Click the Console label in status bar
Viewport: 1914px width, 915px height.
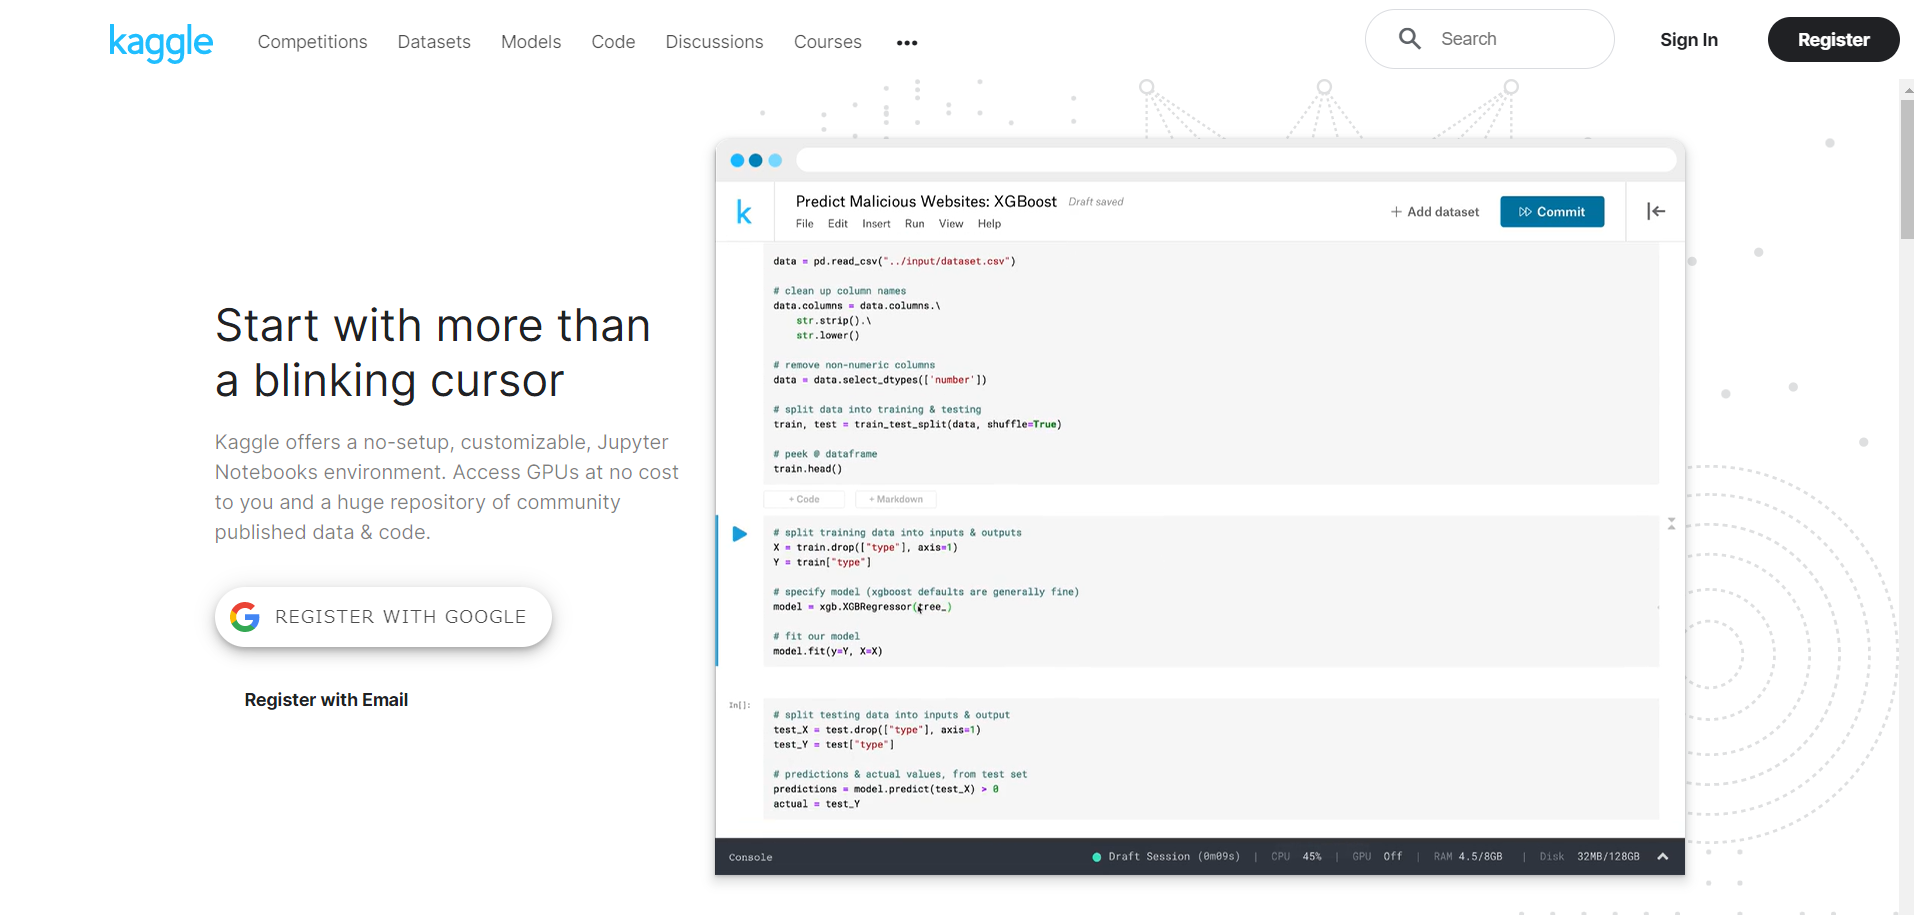point(750,858)
